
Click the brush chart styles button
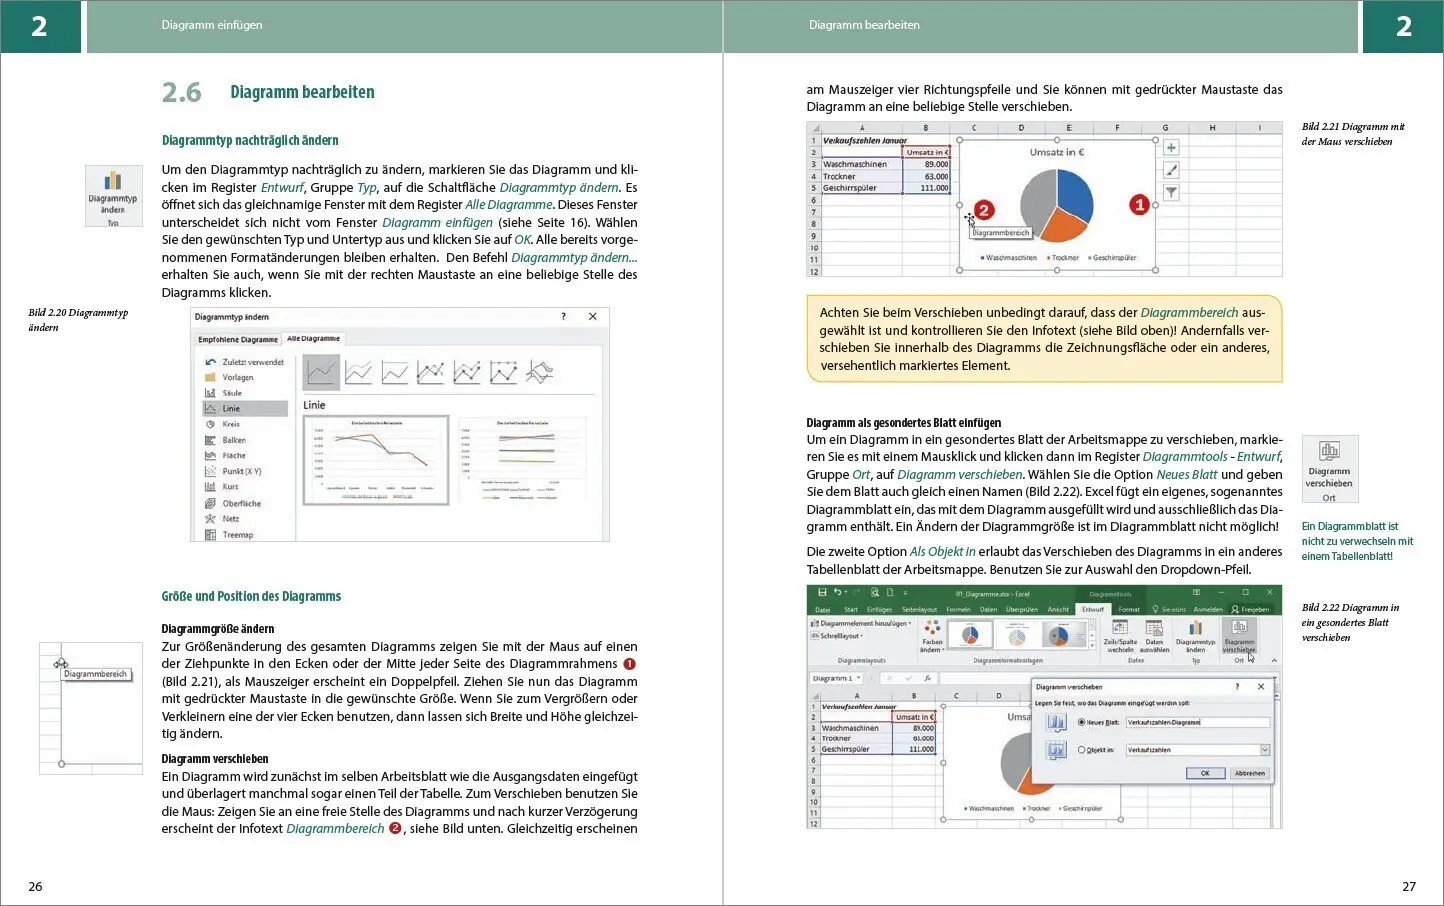1171,170
